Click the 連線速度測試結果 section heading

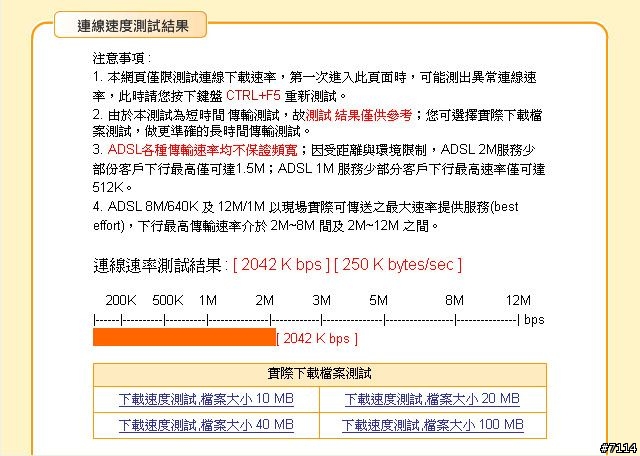pyautogui.click(x=131, y=26)
